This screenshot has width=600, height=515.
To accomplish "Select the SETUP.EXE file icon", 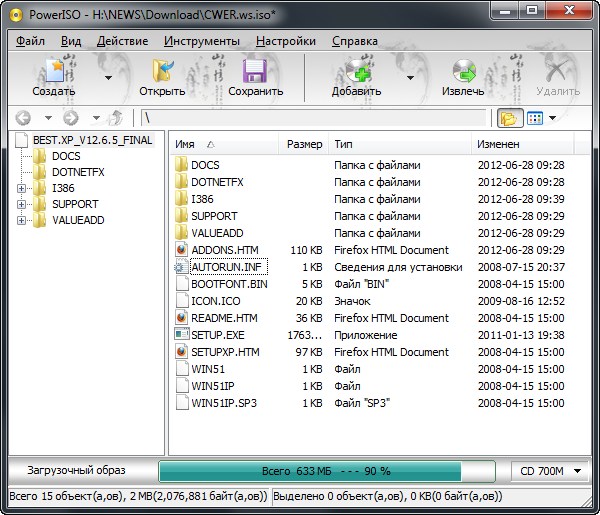I will pos(181,335).
